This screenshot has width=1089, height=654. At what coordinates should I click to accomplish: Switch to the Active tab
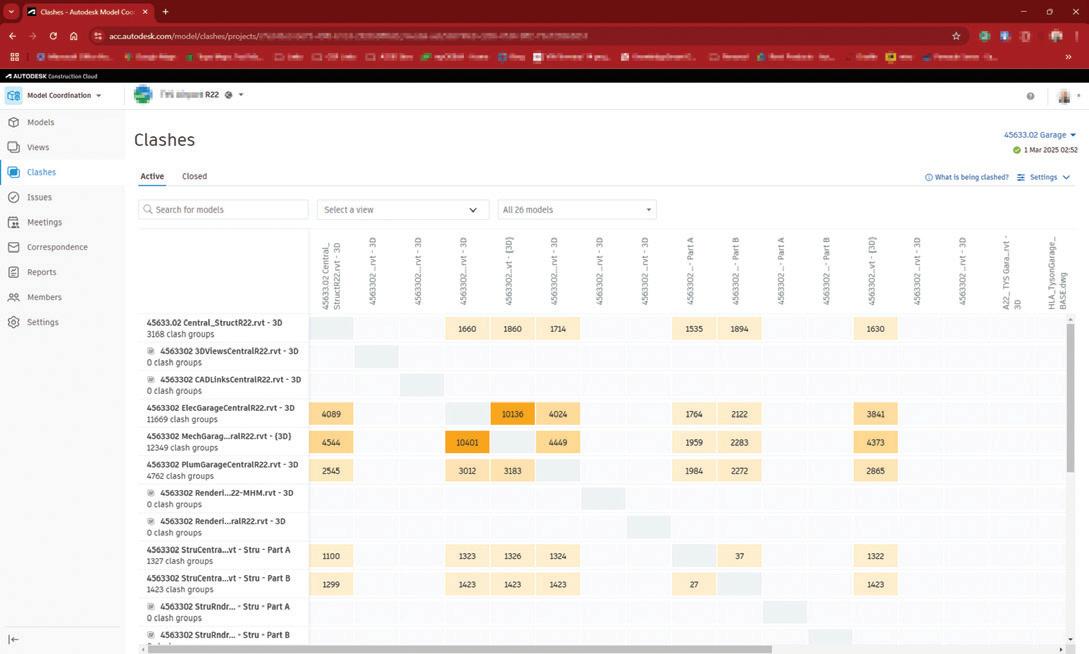pos(152,176)
